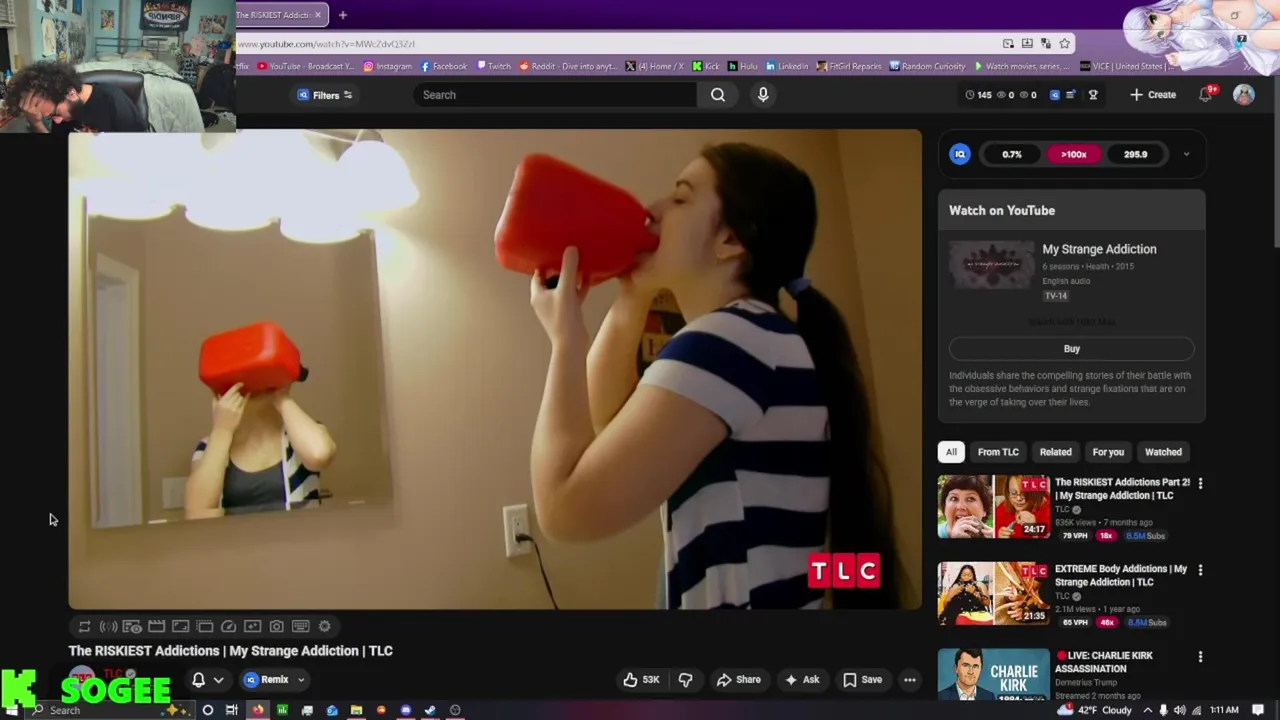1280x720 pixels.
Task: Select the All filter chip
Action: 951,452
